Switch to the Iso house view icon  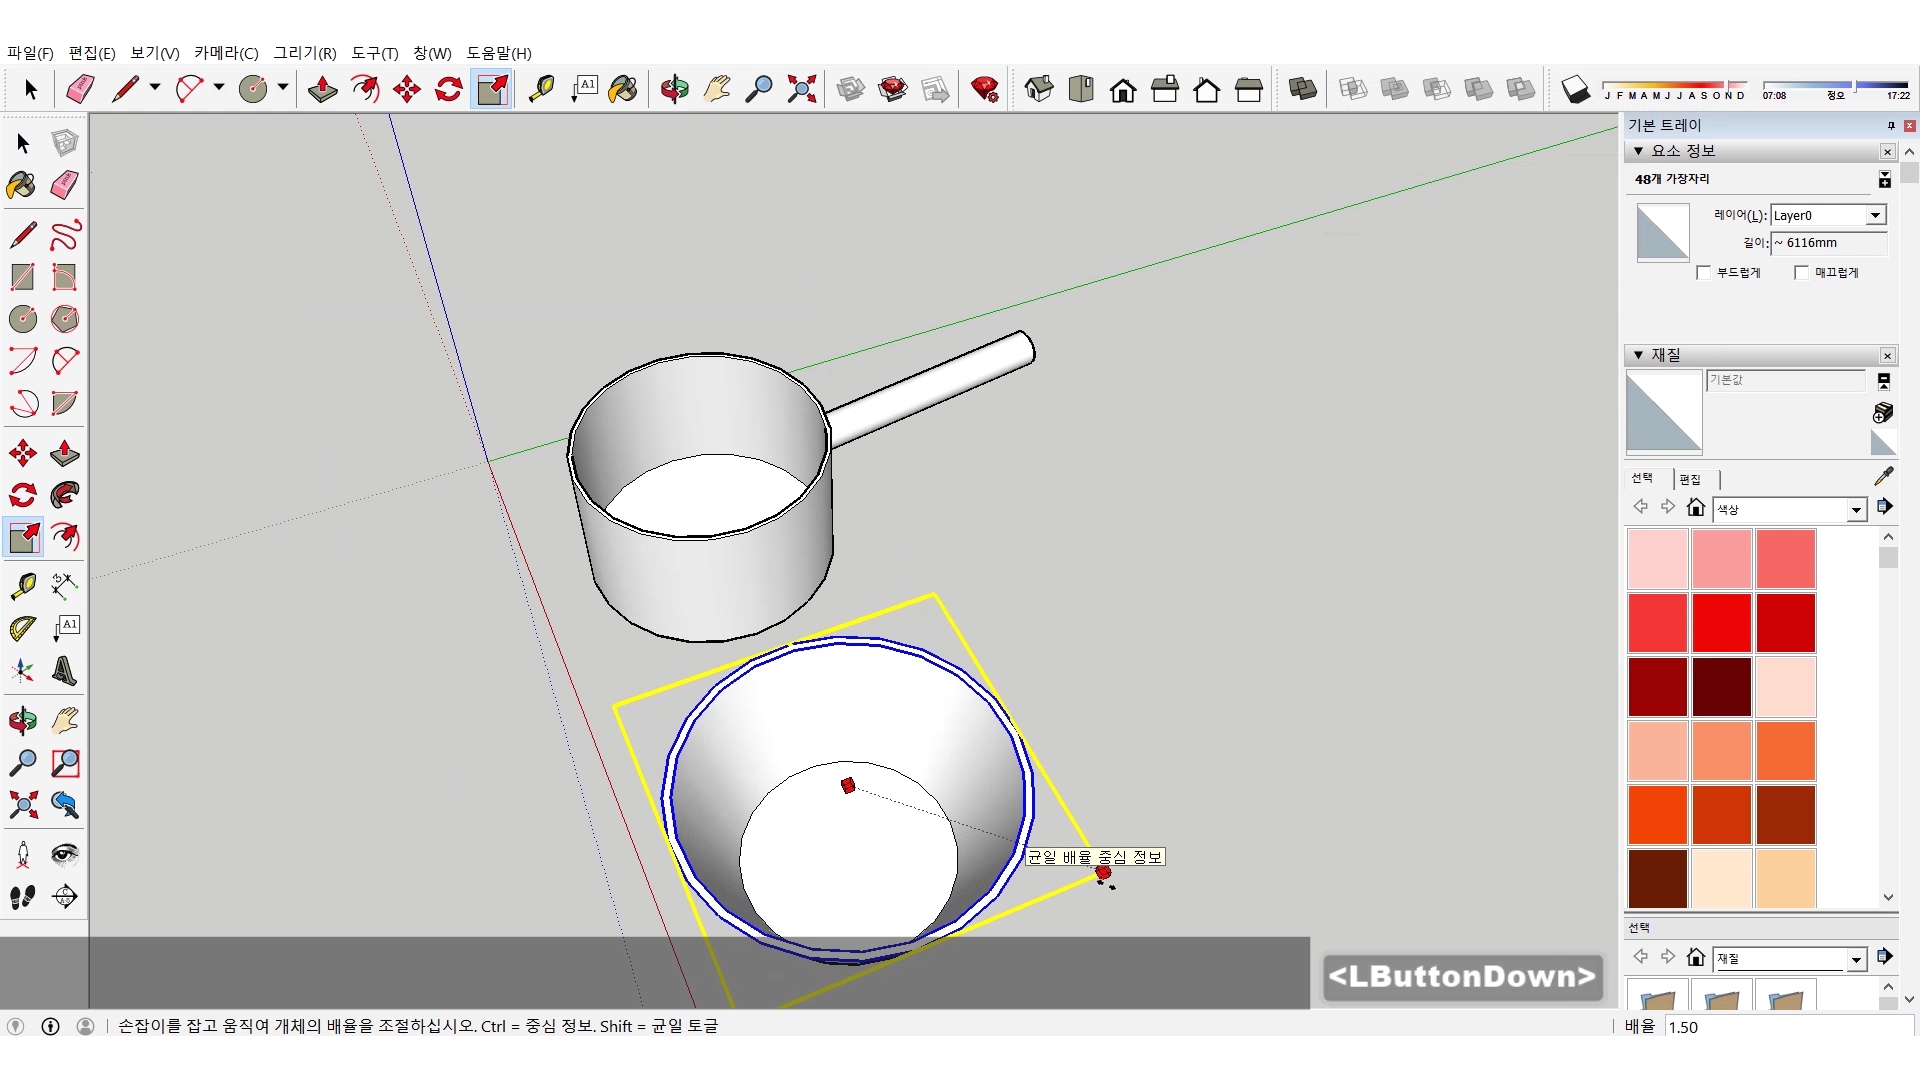[x=1039, y=89]
